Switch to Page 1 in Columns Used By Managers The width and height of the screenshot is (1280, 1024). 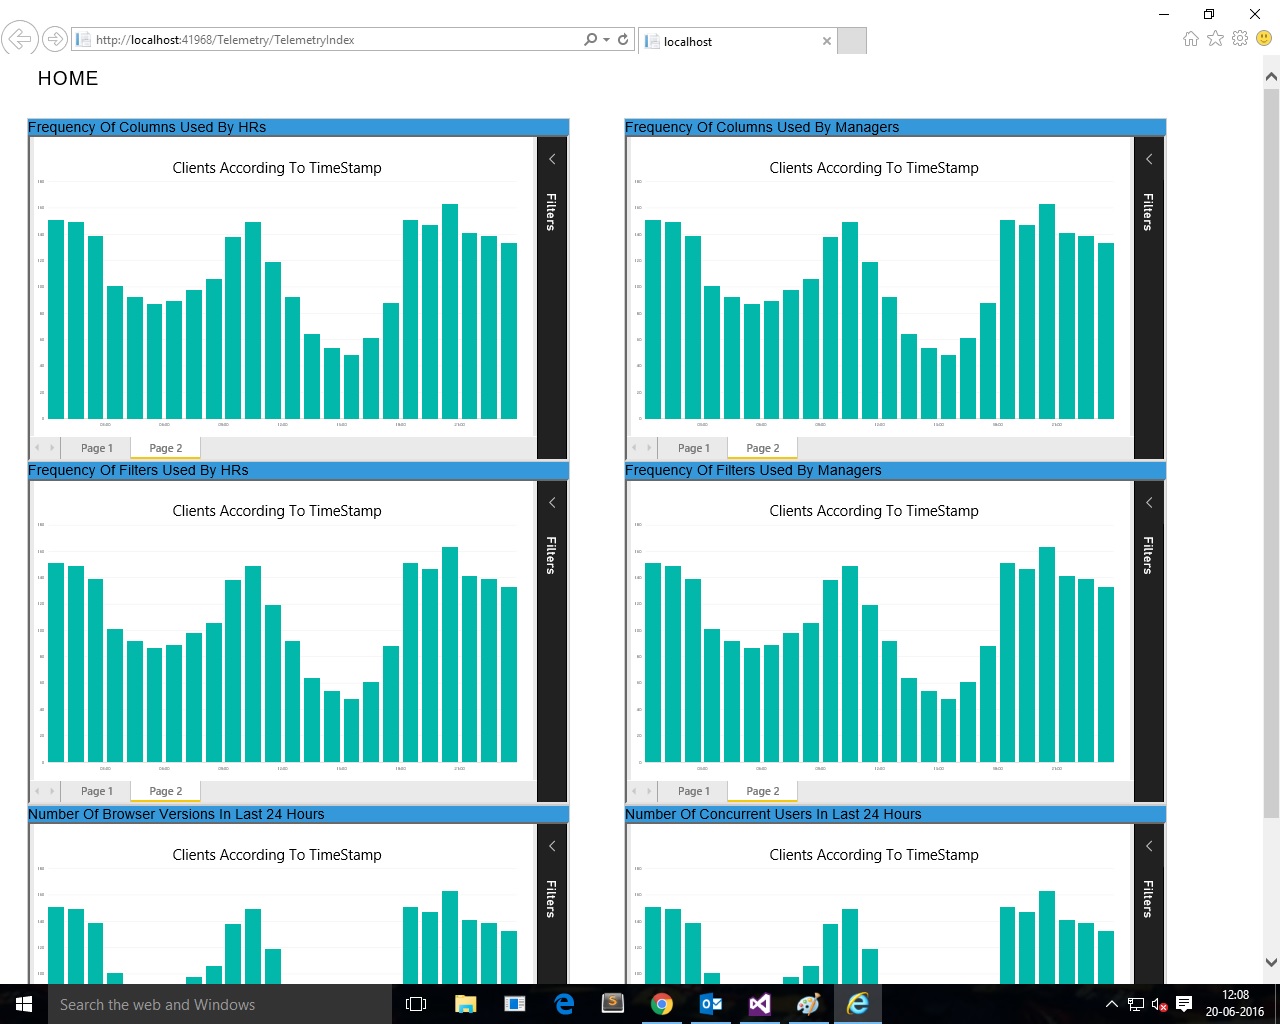pos(693,448)
